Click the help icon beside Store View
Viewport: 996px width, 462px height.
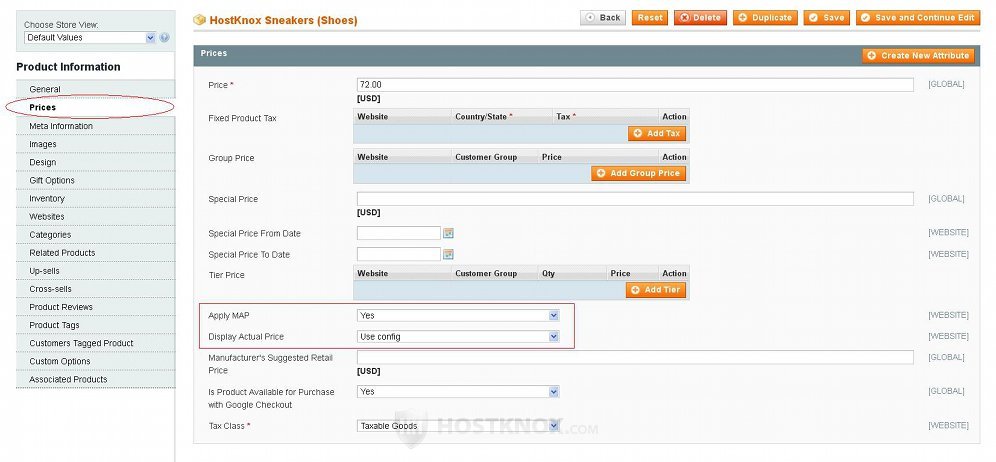(165, 37)
